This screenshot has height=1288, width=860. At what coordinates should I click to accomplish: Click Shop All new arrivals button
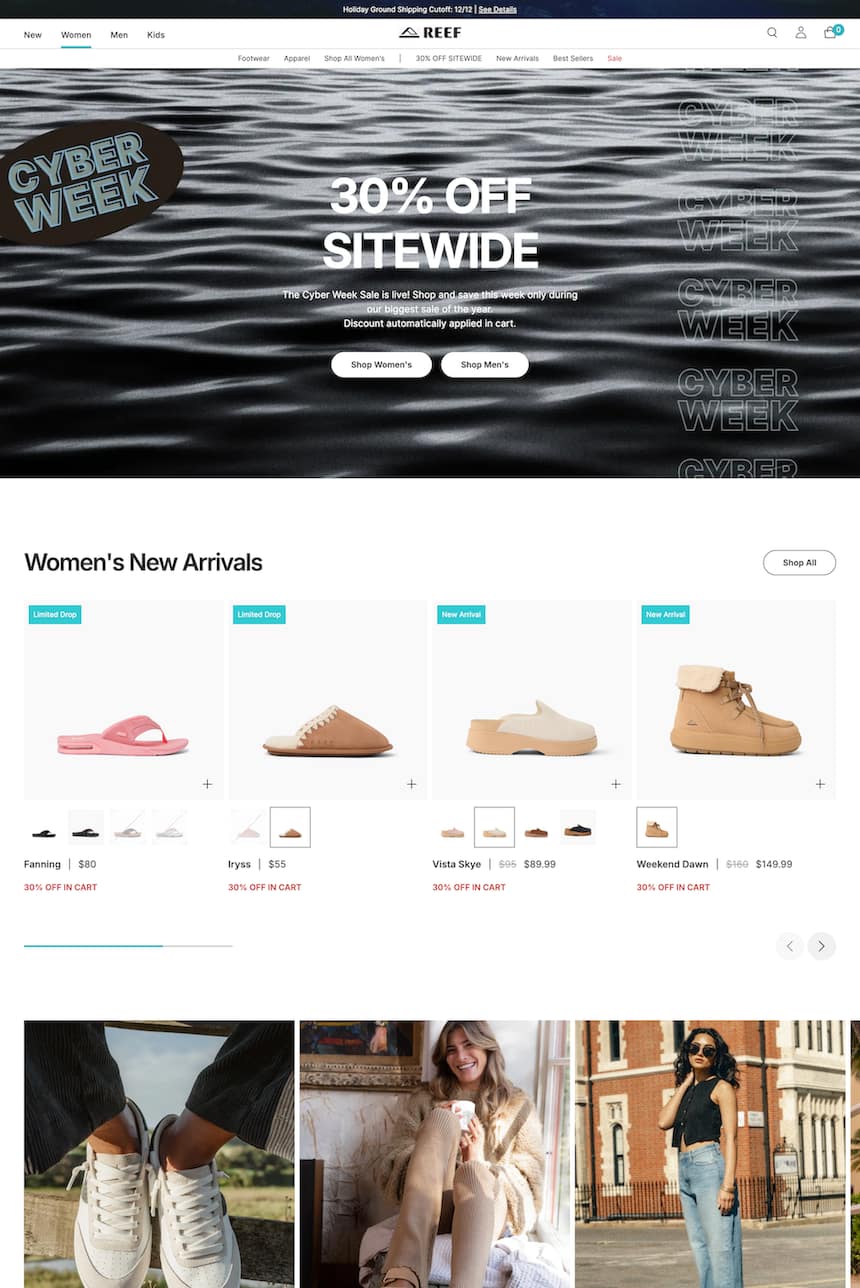[x=799, y=563]
